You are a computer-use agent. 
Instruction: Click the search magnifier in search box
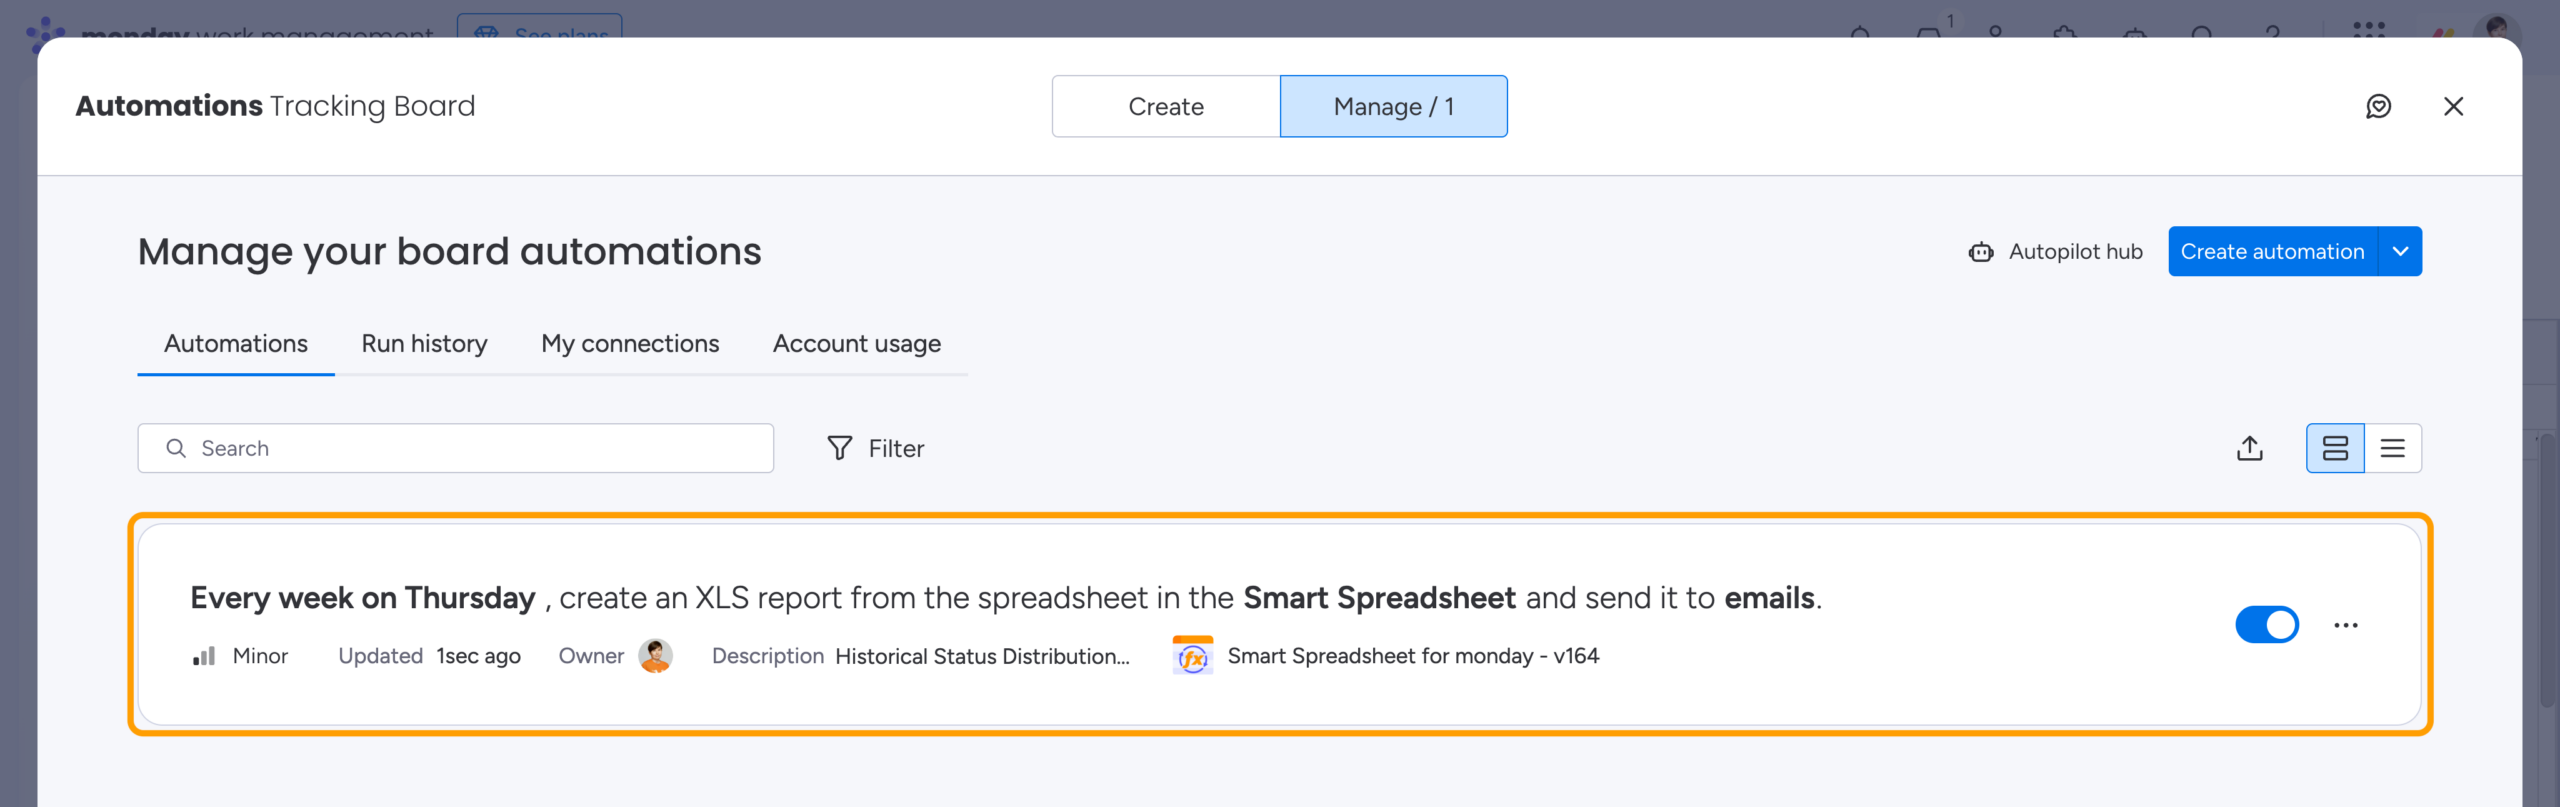coord(176,448)
